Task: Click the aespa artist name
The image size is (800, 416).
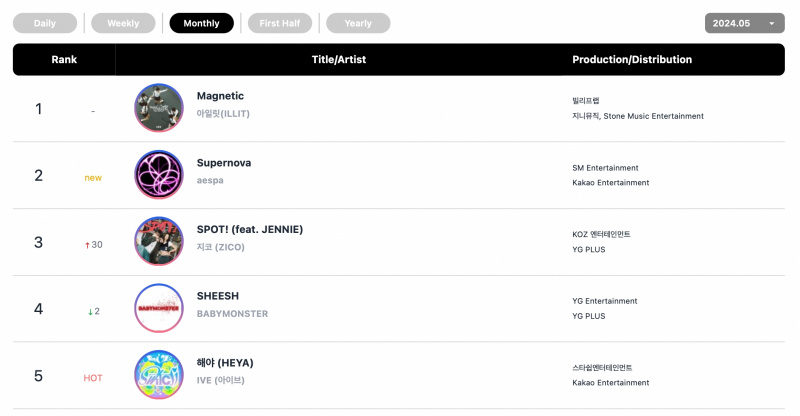Action: point(210,180)
